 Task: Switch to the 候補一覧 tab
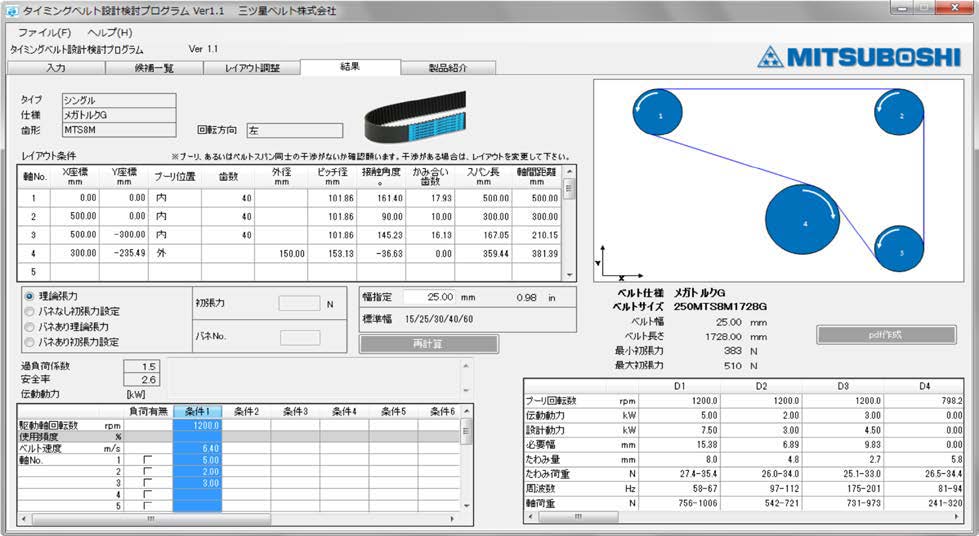(x=154, y=67)
